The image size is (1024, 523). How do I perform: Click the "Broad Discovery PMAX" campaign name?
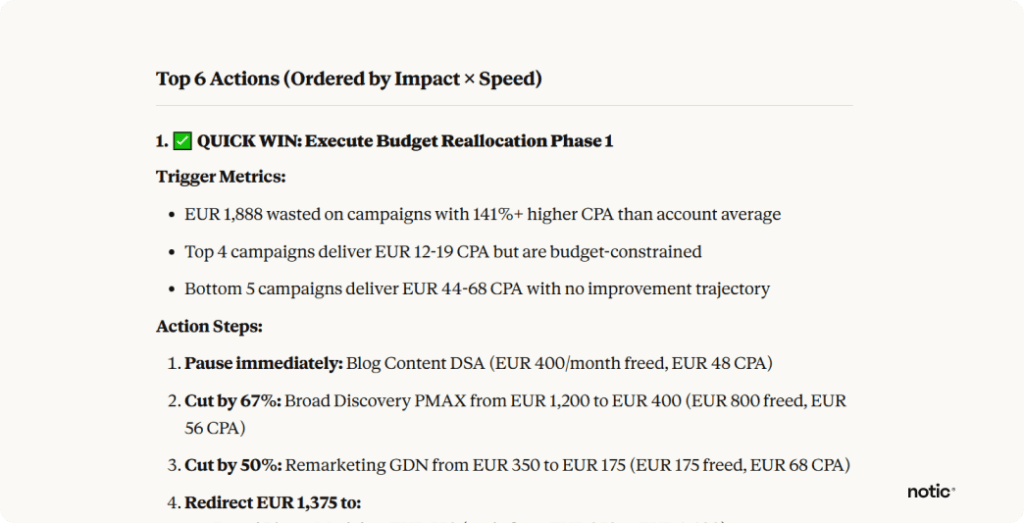(x=367, y=401)
